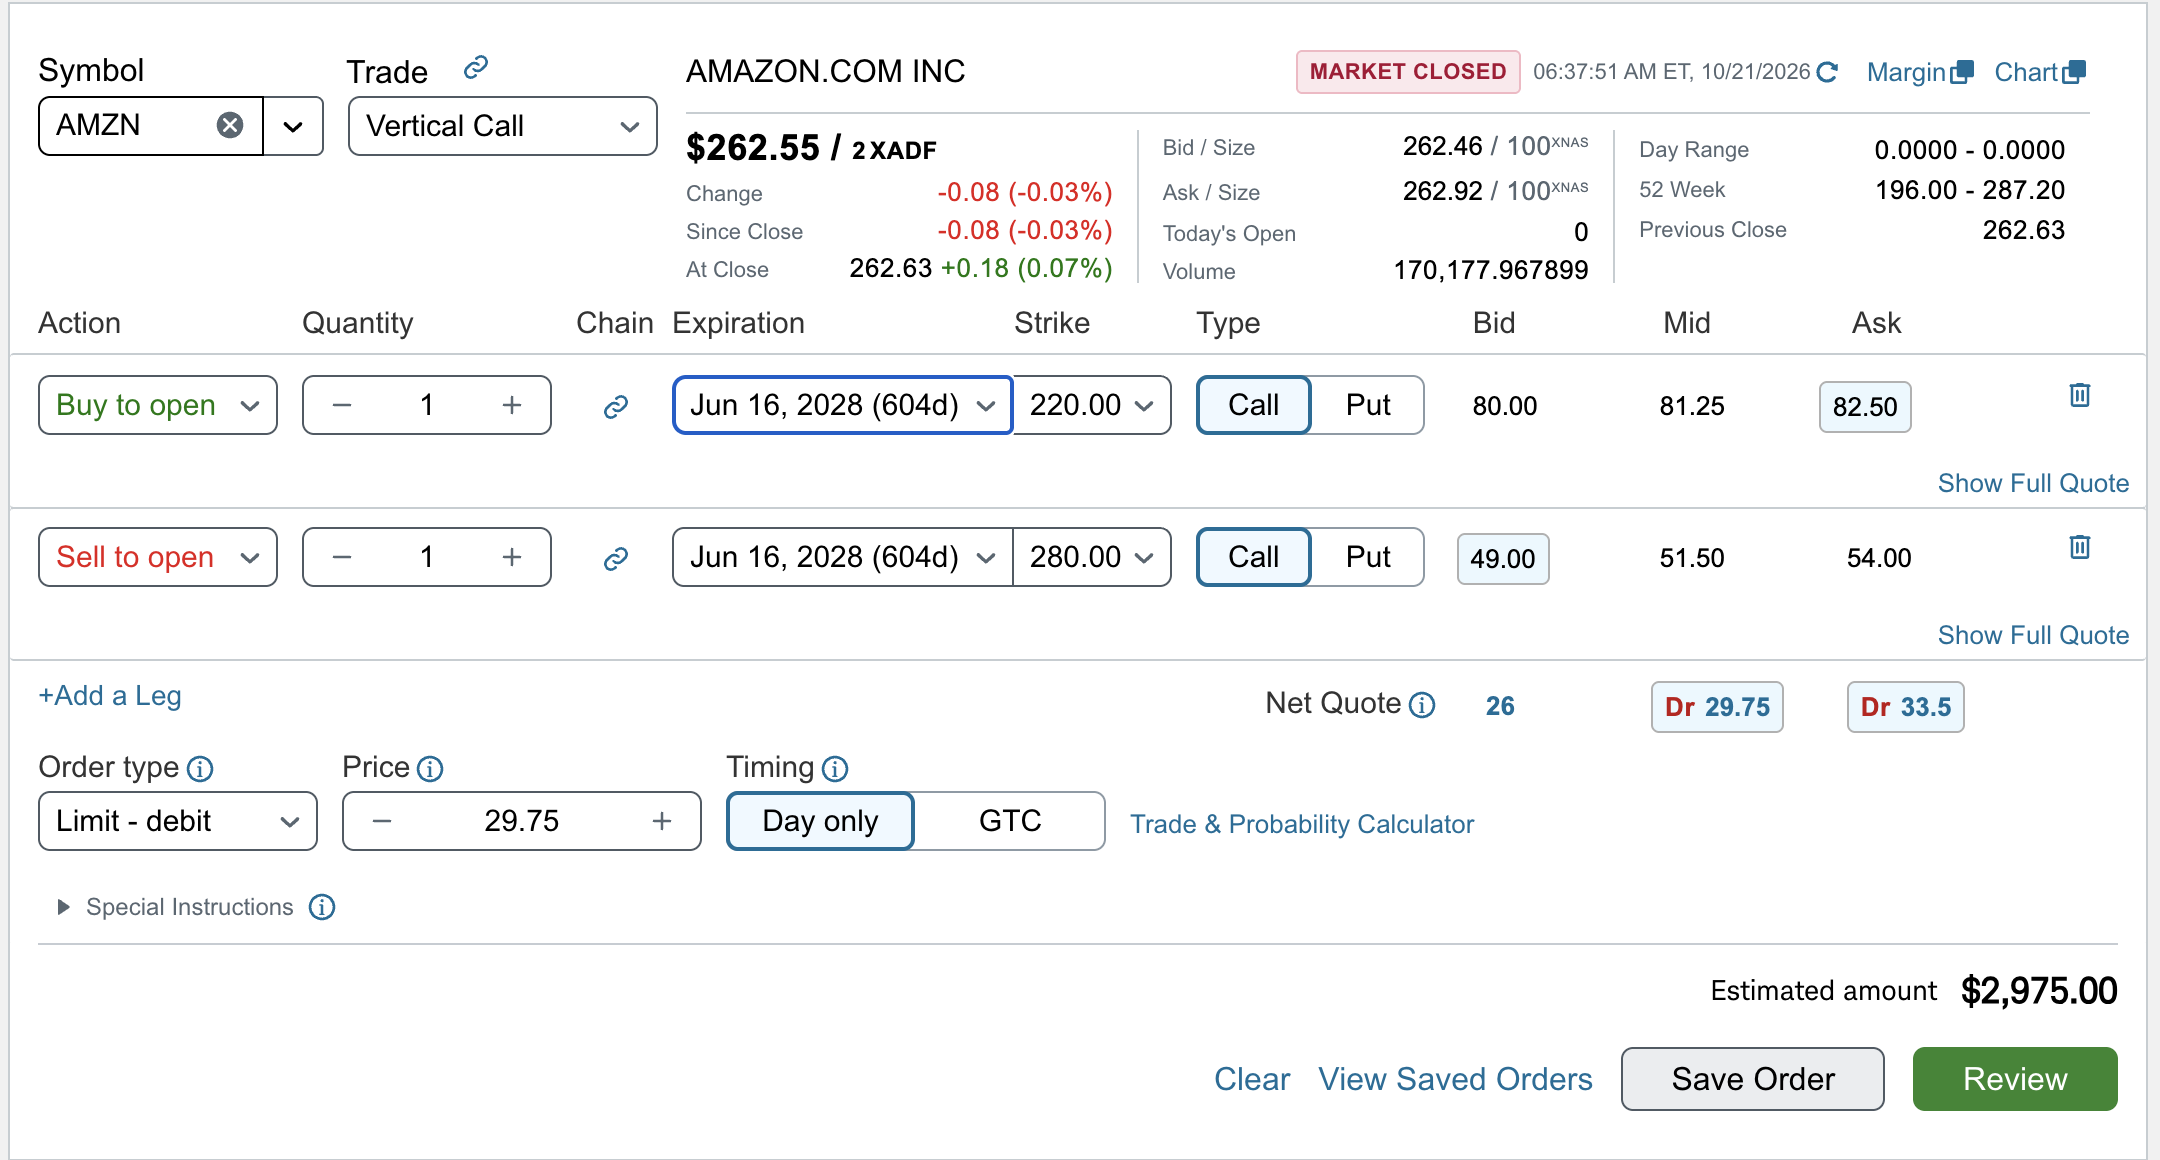This screenshot has height=1160, width=2160.
Task: Show Special Instructions info tooltip
Action: [322, 907]
